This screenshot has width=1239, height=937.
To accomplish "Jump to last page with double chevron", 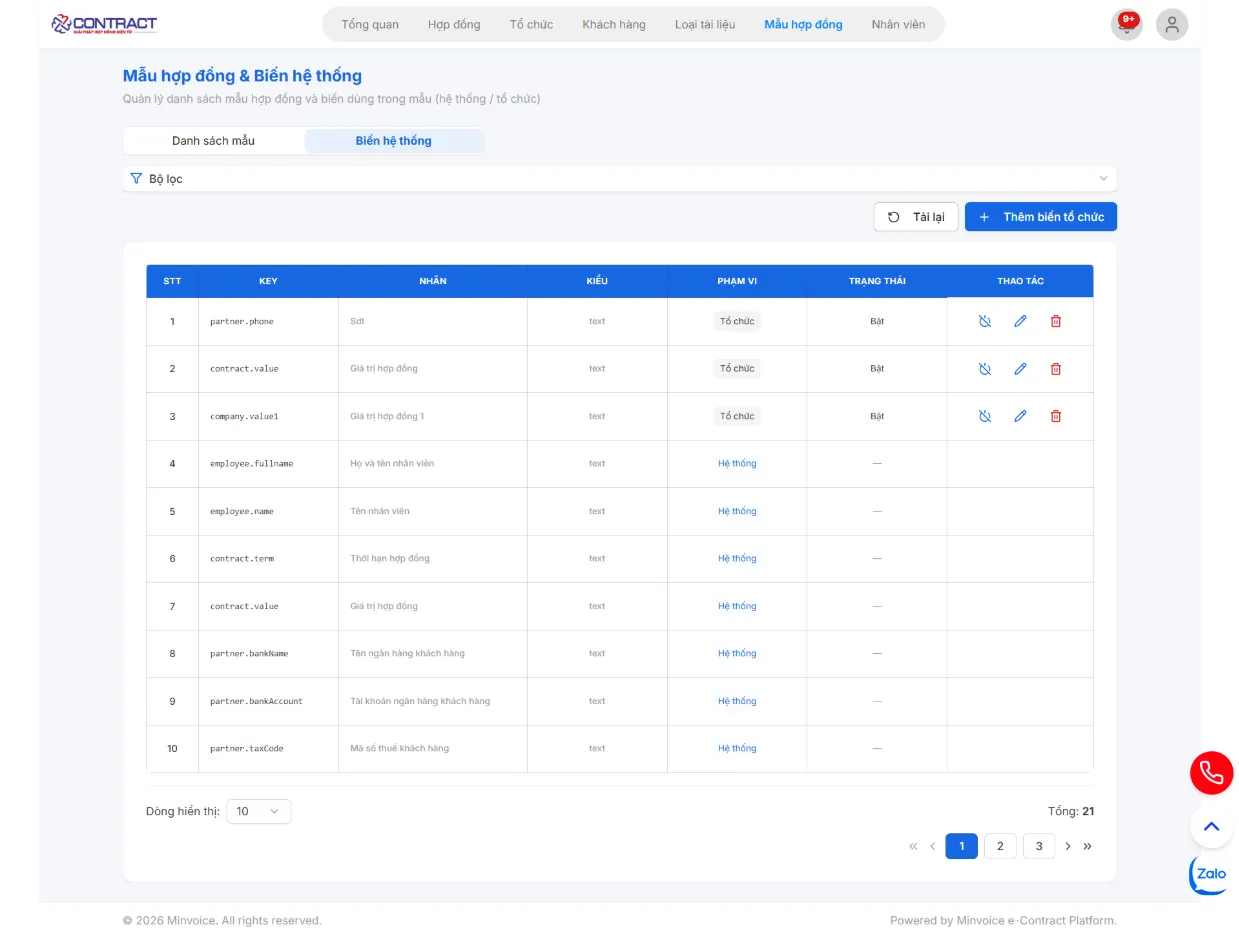I will (1088, 846).
